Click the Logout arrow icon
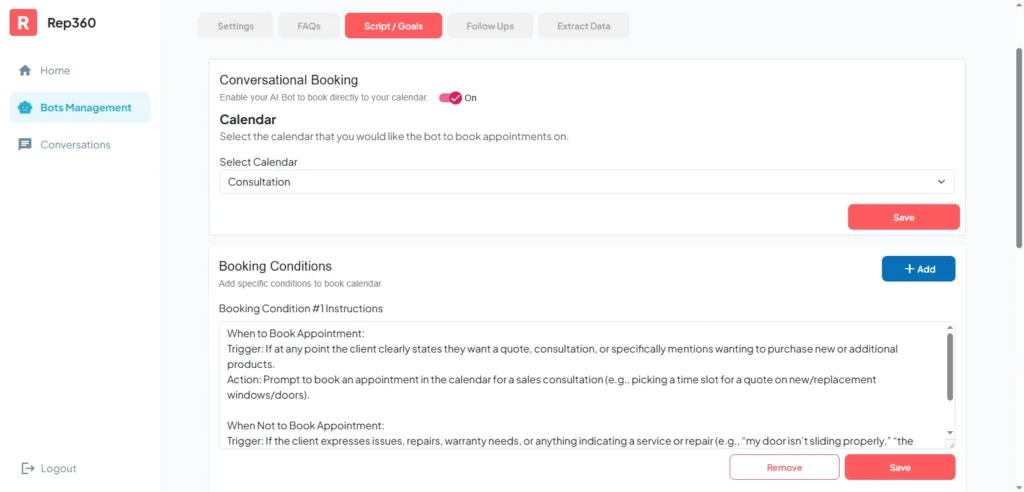 point(27,469)
